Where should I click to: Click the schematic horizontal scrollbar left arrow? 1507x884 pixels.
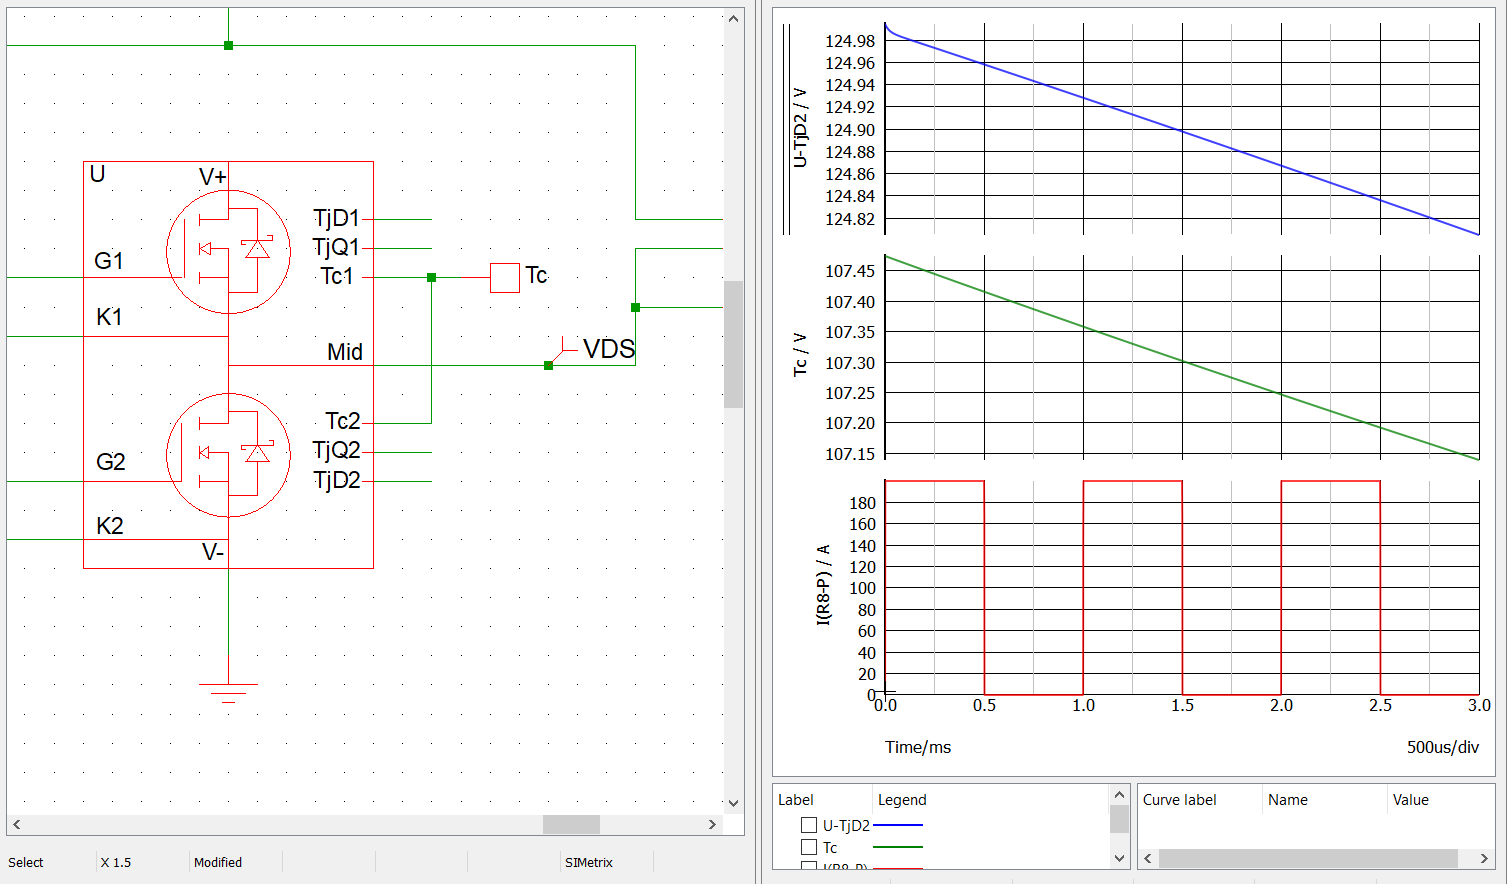tap(17, 825)
